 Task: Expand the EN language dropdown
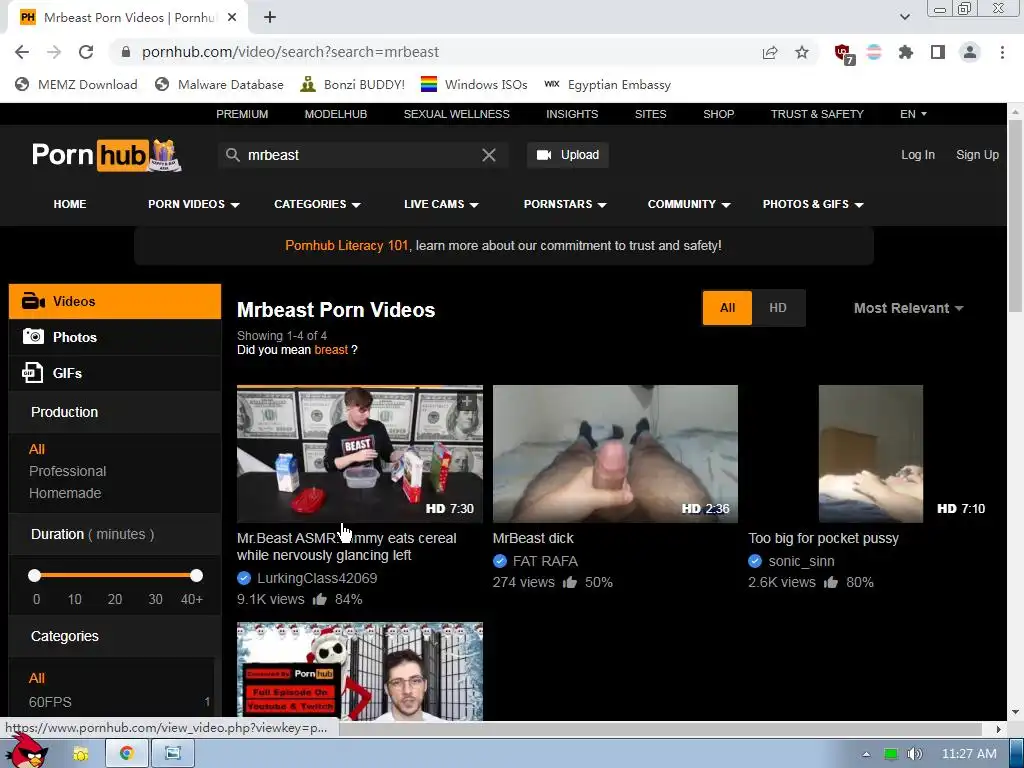coord(913,114)
